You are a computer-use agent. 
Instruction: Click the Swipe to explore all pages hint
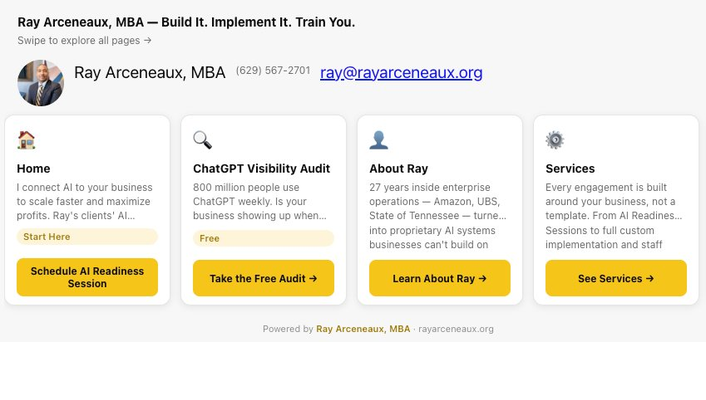click(84, 41)
